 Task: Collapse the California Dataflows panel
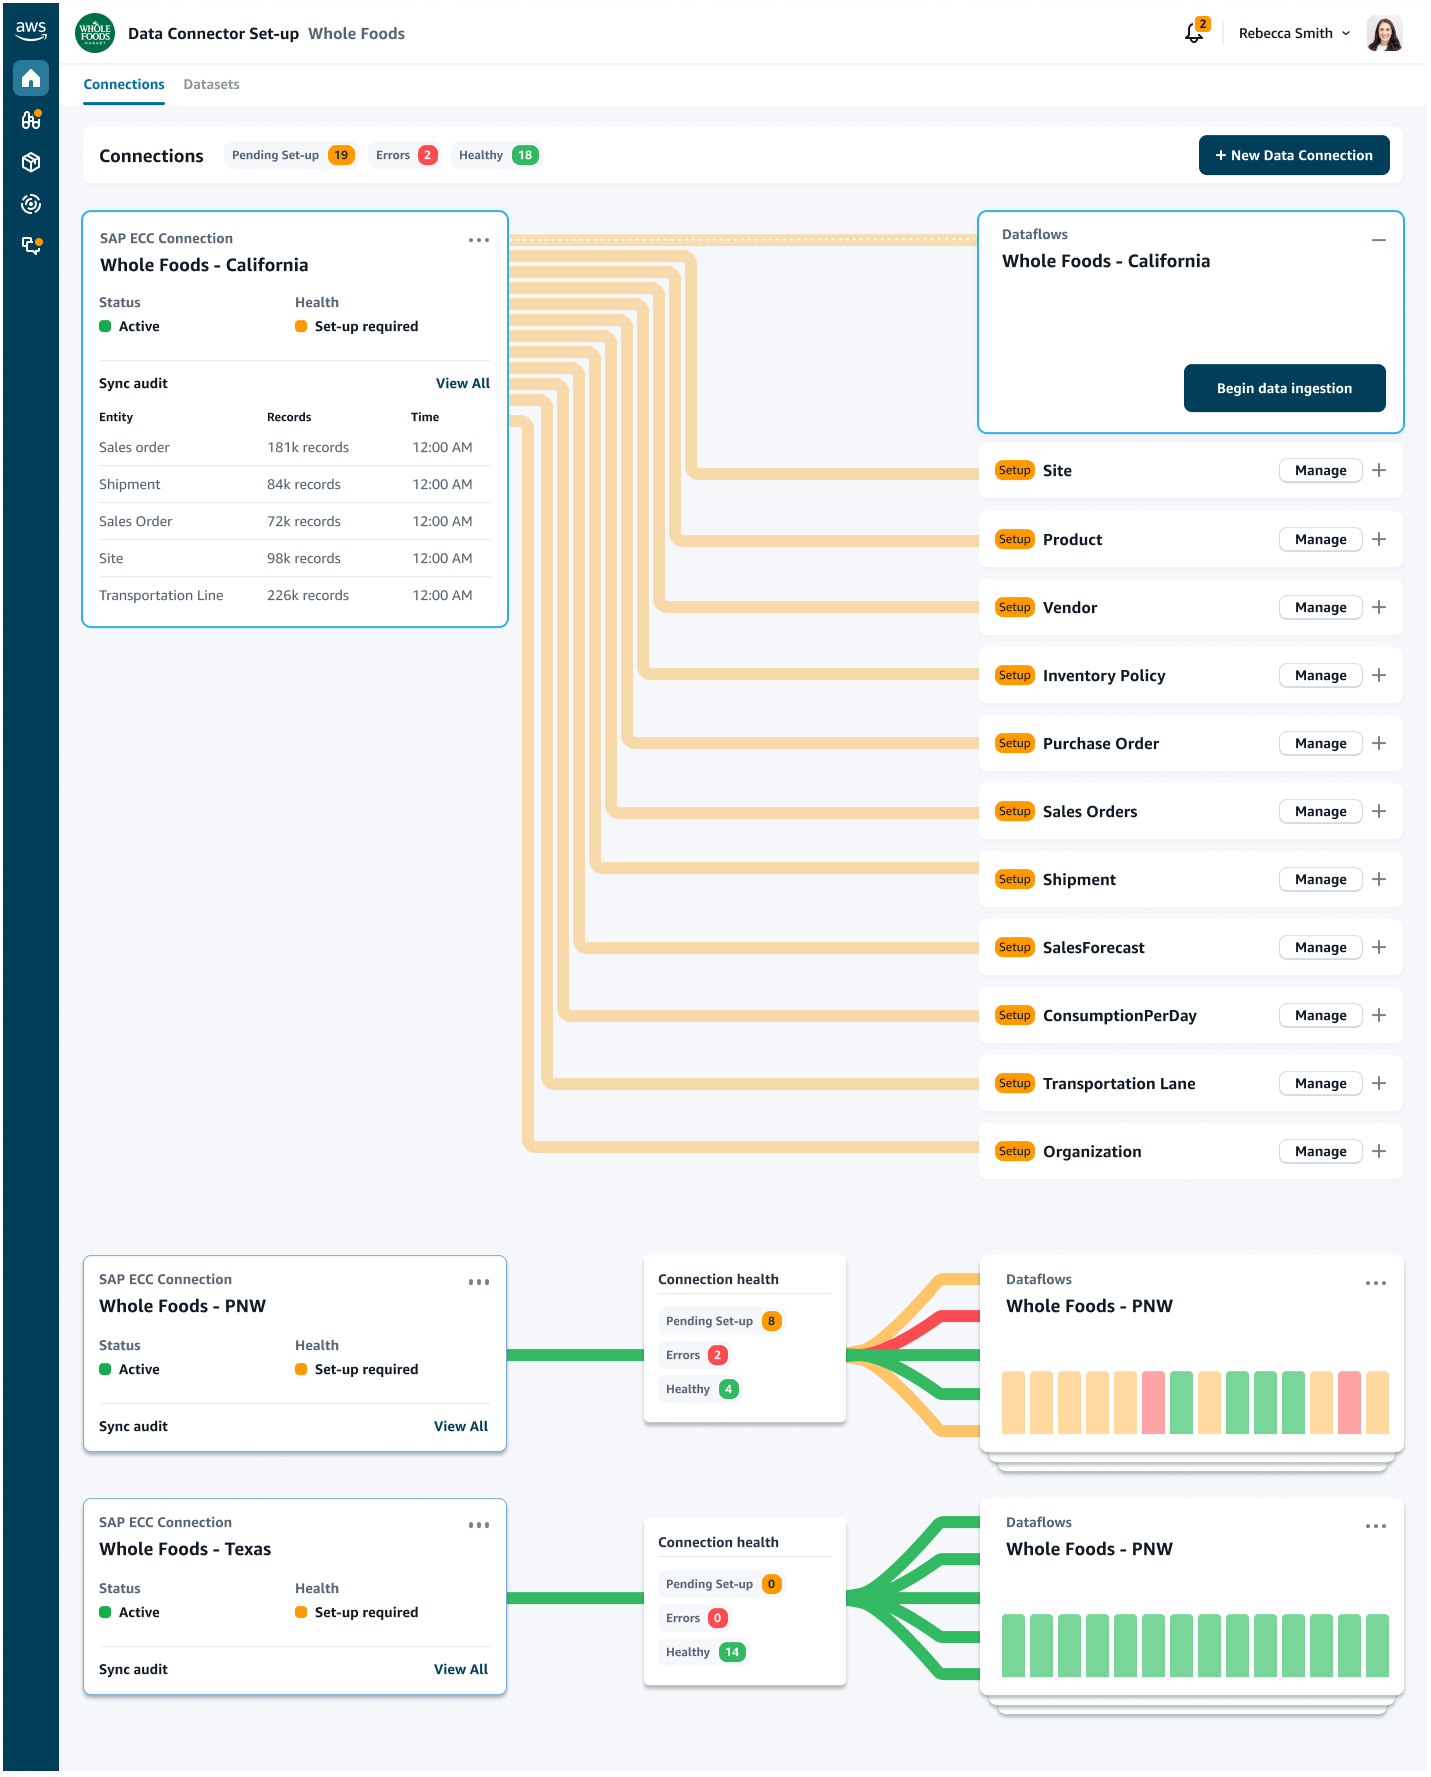[x=1379, y=240]
